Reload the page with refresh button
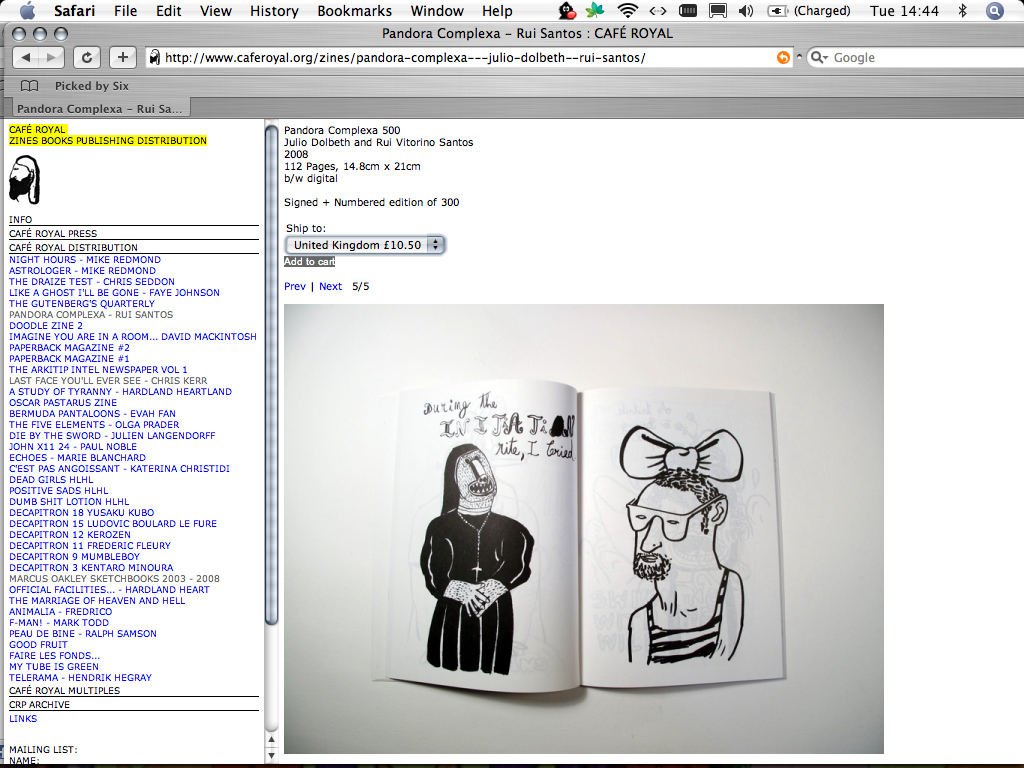The width and height of the screenshot is (1024, 768). [x=87, y=57]
